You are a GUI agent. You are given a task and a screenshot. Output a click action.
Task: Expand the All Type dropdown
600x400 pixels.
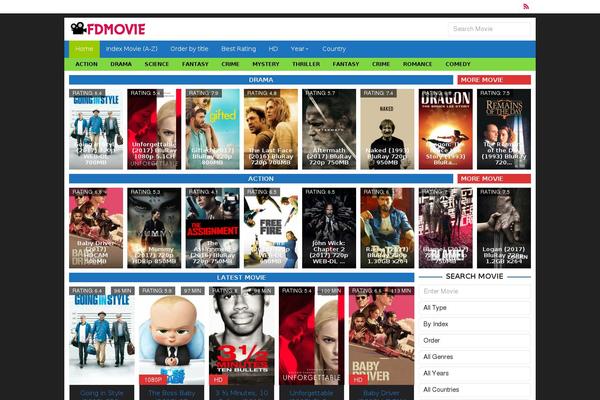coord(474,308)
